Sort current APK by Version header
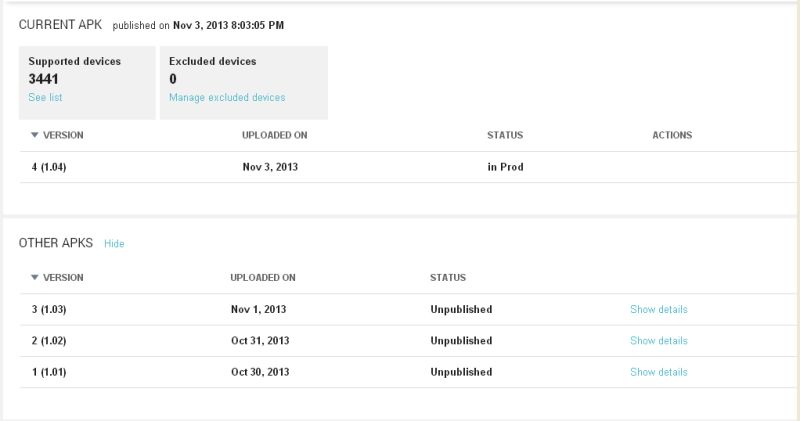This screenshot has width=800, height=421. (x=63, y=135)
